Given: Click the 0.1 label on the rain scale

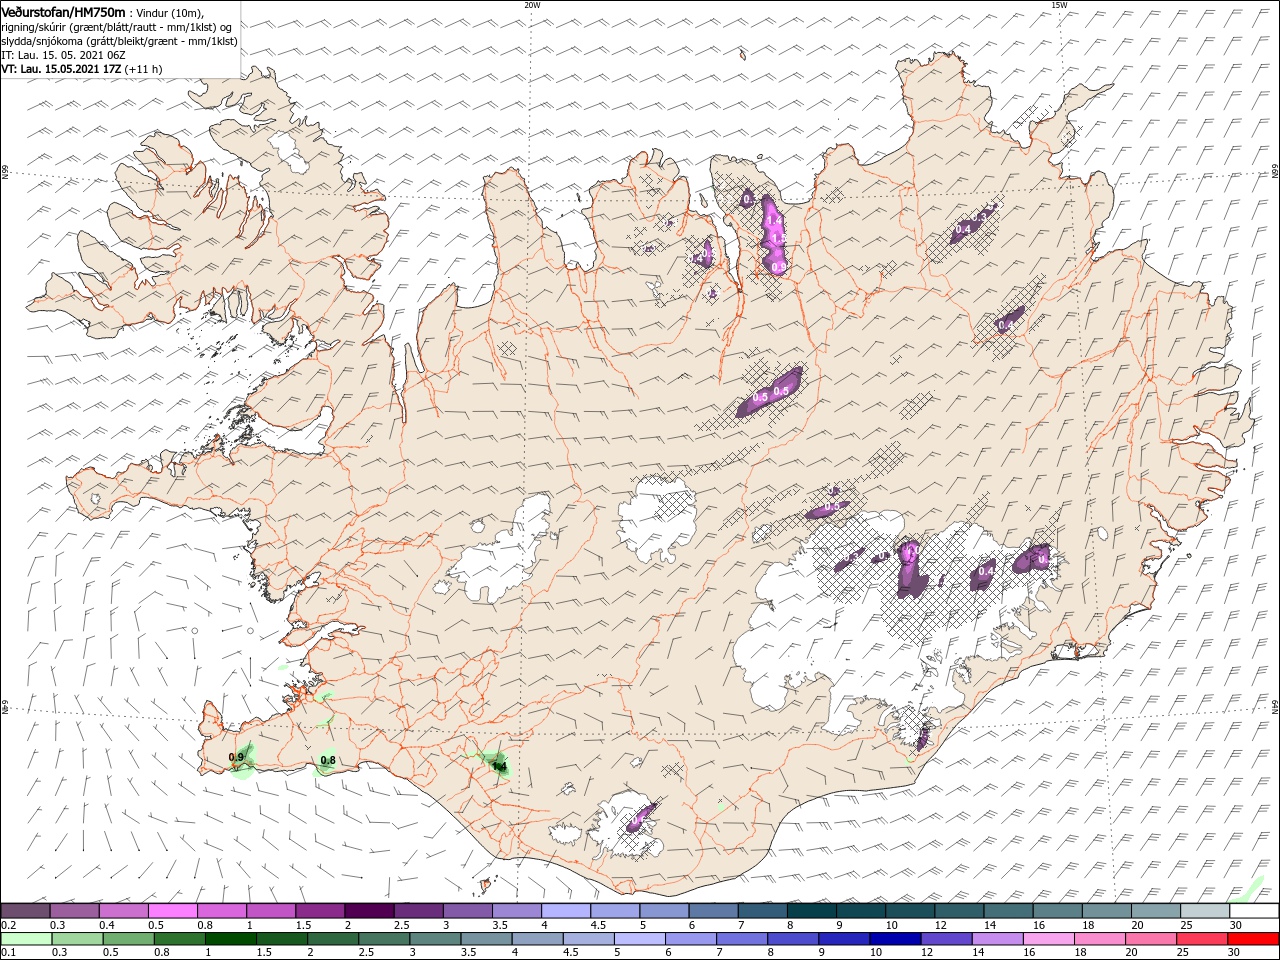Looking at the screenshot, I should tap(8, 953).
